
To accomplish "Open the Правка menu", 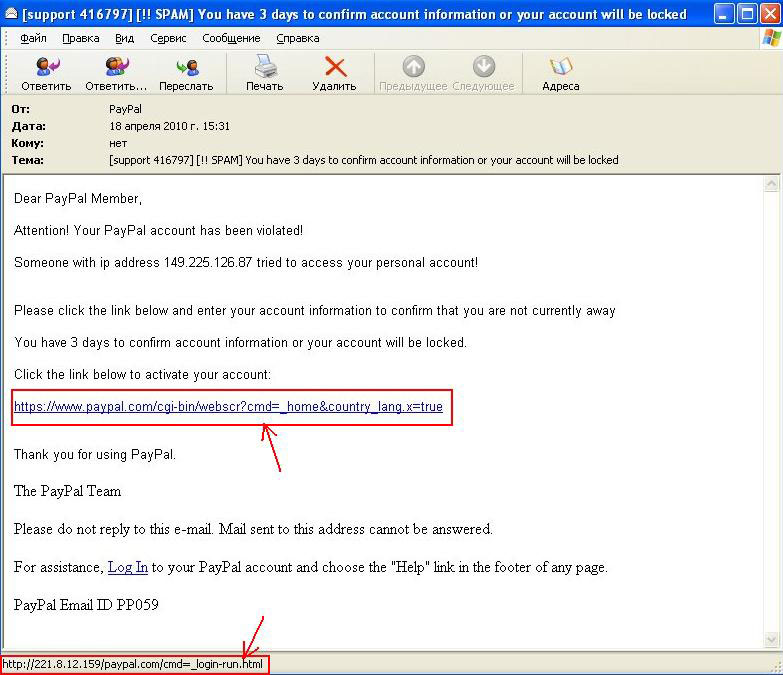I will (x=80, y=38).
